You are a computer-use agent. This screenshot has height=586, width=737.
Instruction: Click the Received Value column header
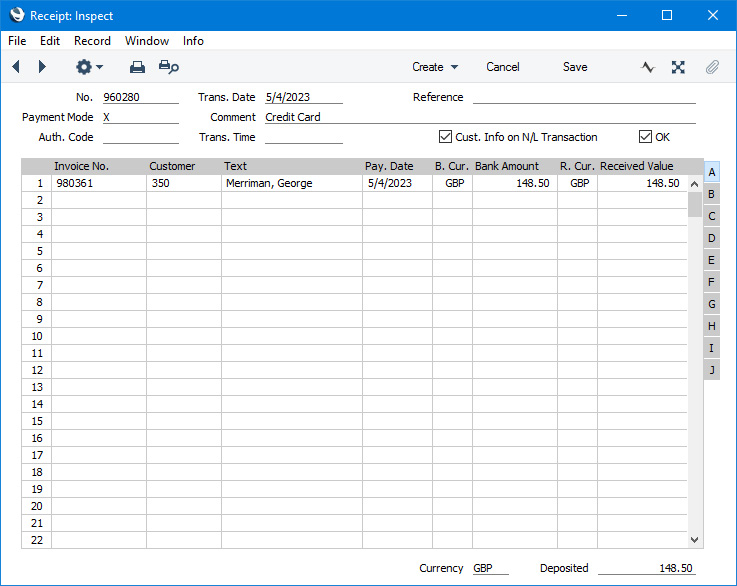click(636, 166)
